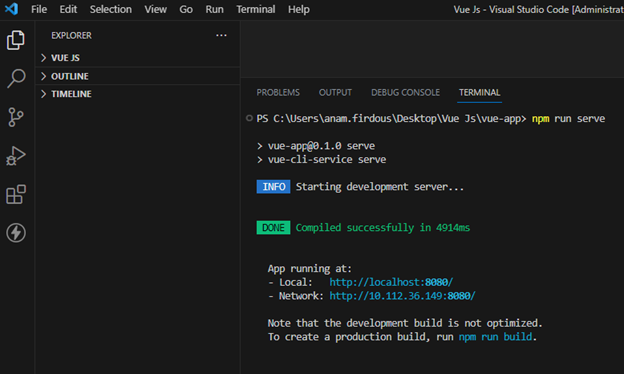Screen dimensions: 624x374
Task: Switch to the PROBLEMS tab
Action: (x=278, y=92)
